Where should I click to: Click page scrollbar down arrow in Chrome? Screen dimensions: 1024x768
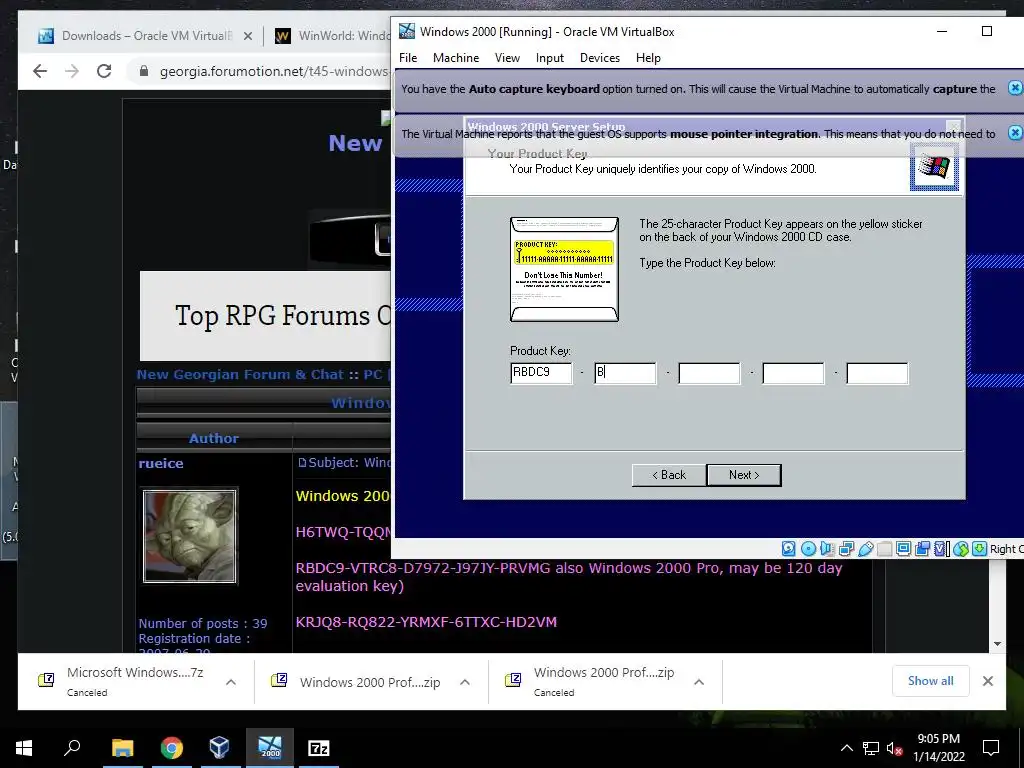point(997,644)
